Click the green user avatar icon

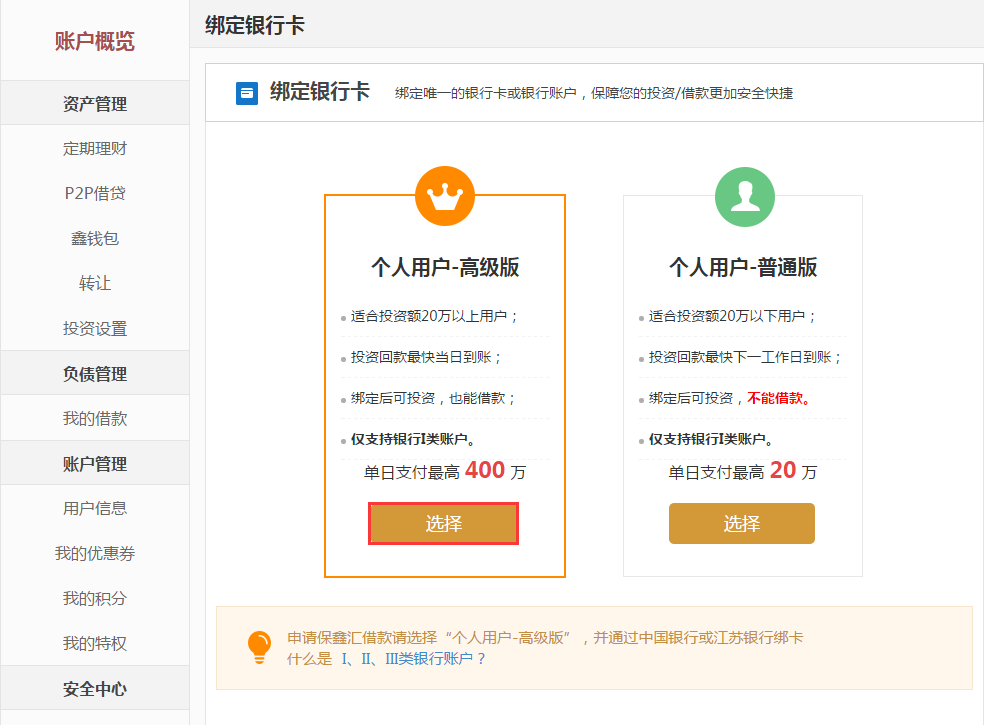(745, 196)
